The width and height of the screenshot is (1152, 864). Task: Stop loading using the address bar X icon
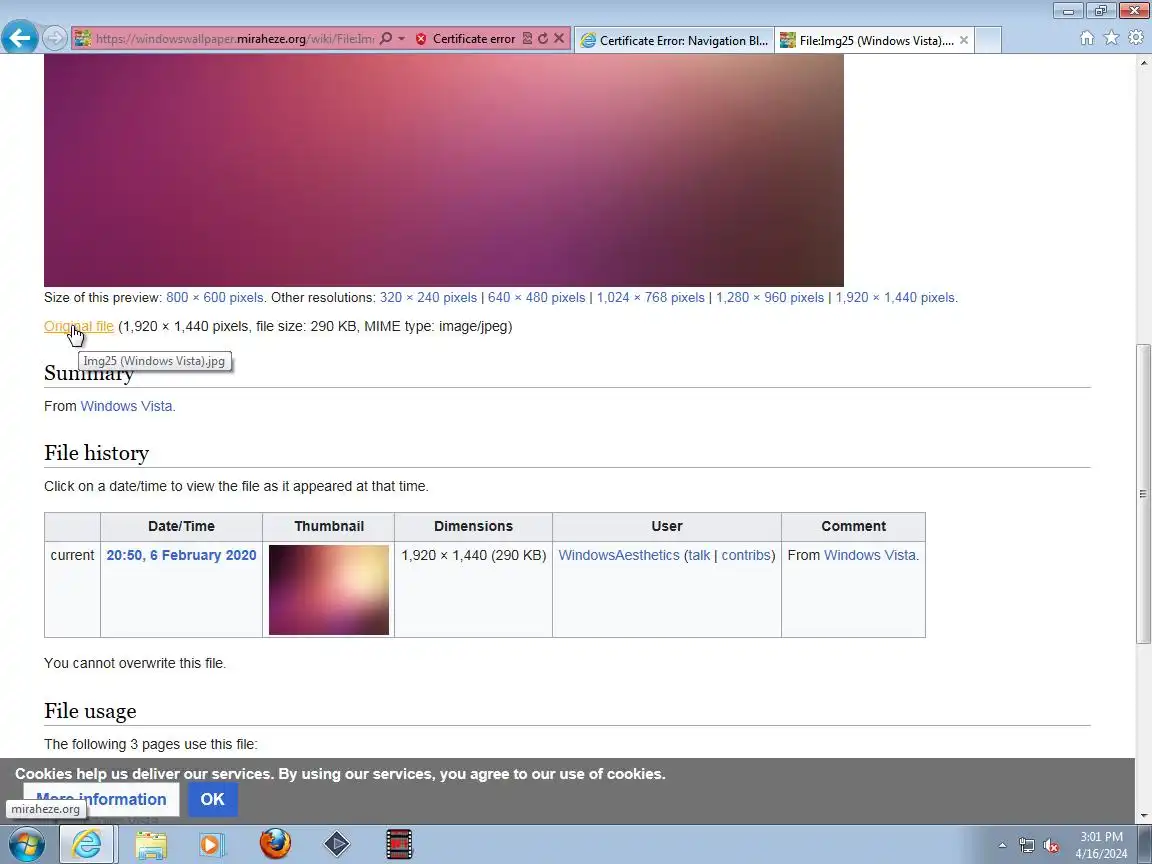coord(559,38)
